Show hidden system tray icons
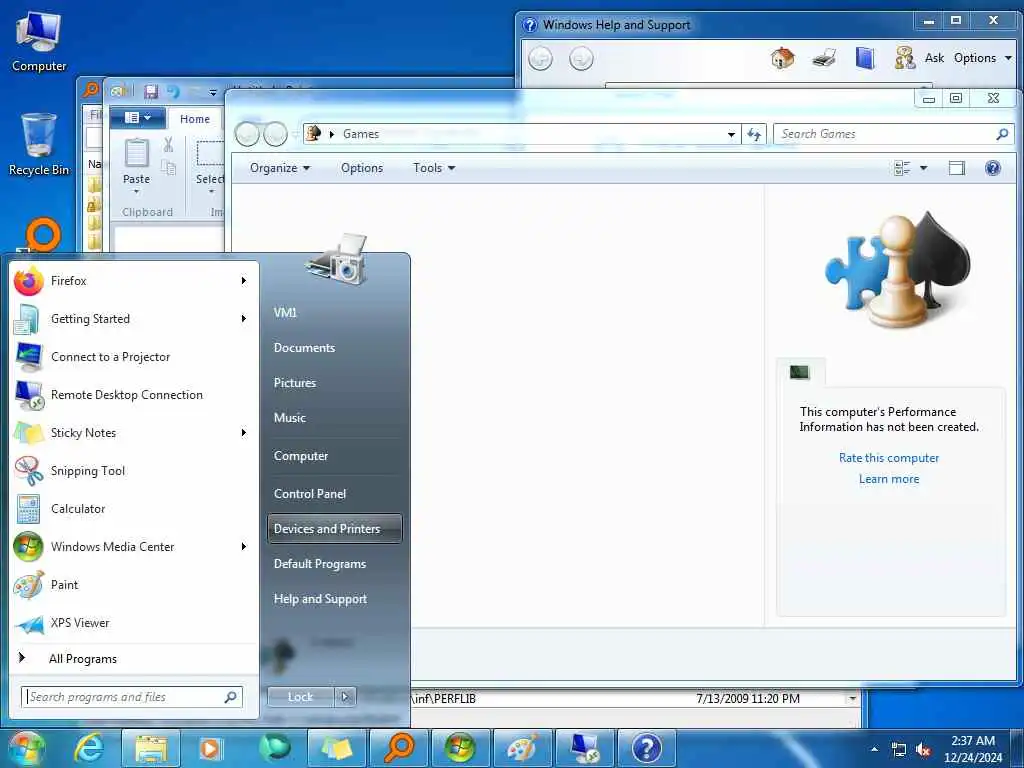Screen dimensions: 1024x768 (874, 749)
